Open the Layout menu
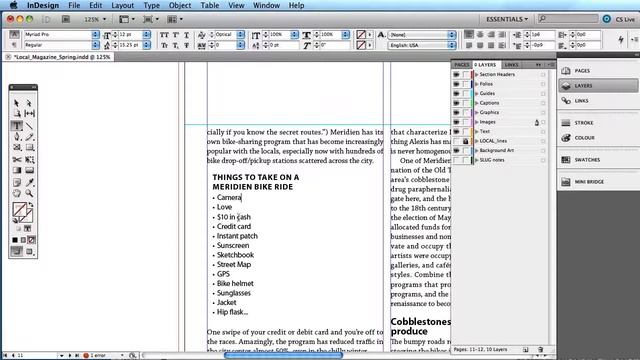The image size is (640, 360). pos(122,5)
